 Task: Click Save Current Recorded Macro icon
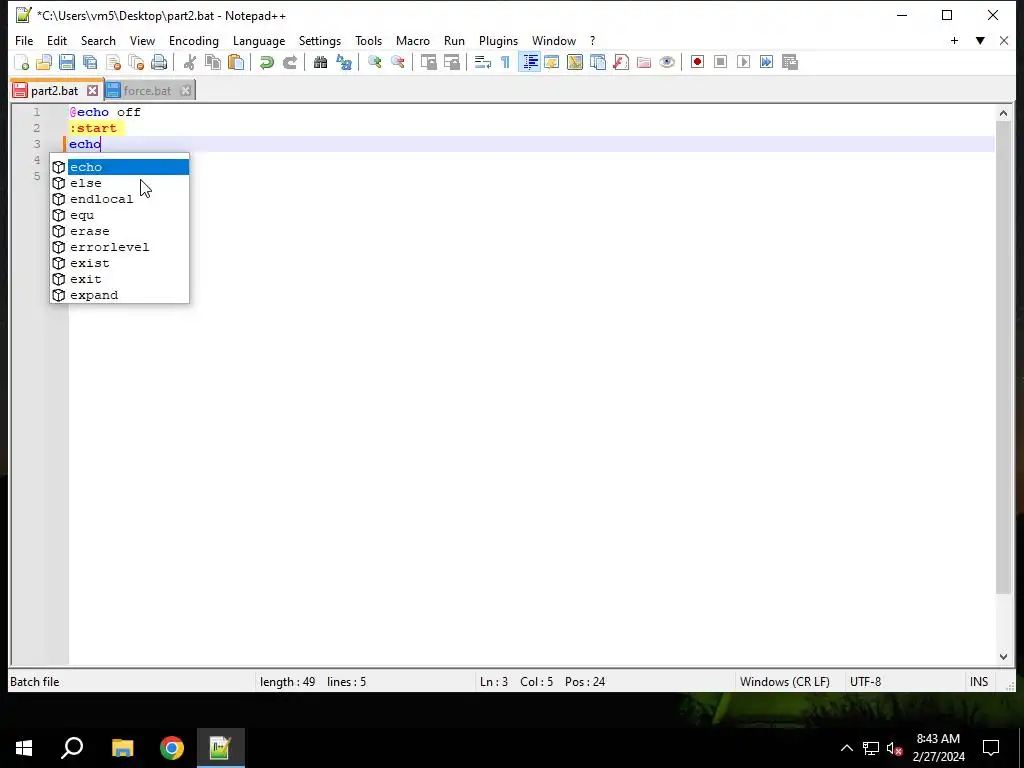[x=790, y=62]
